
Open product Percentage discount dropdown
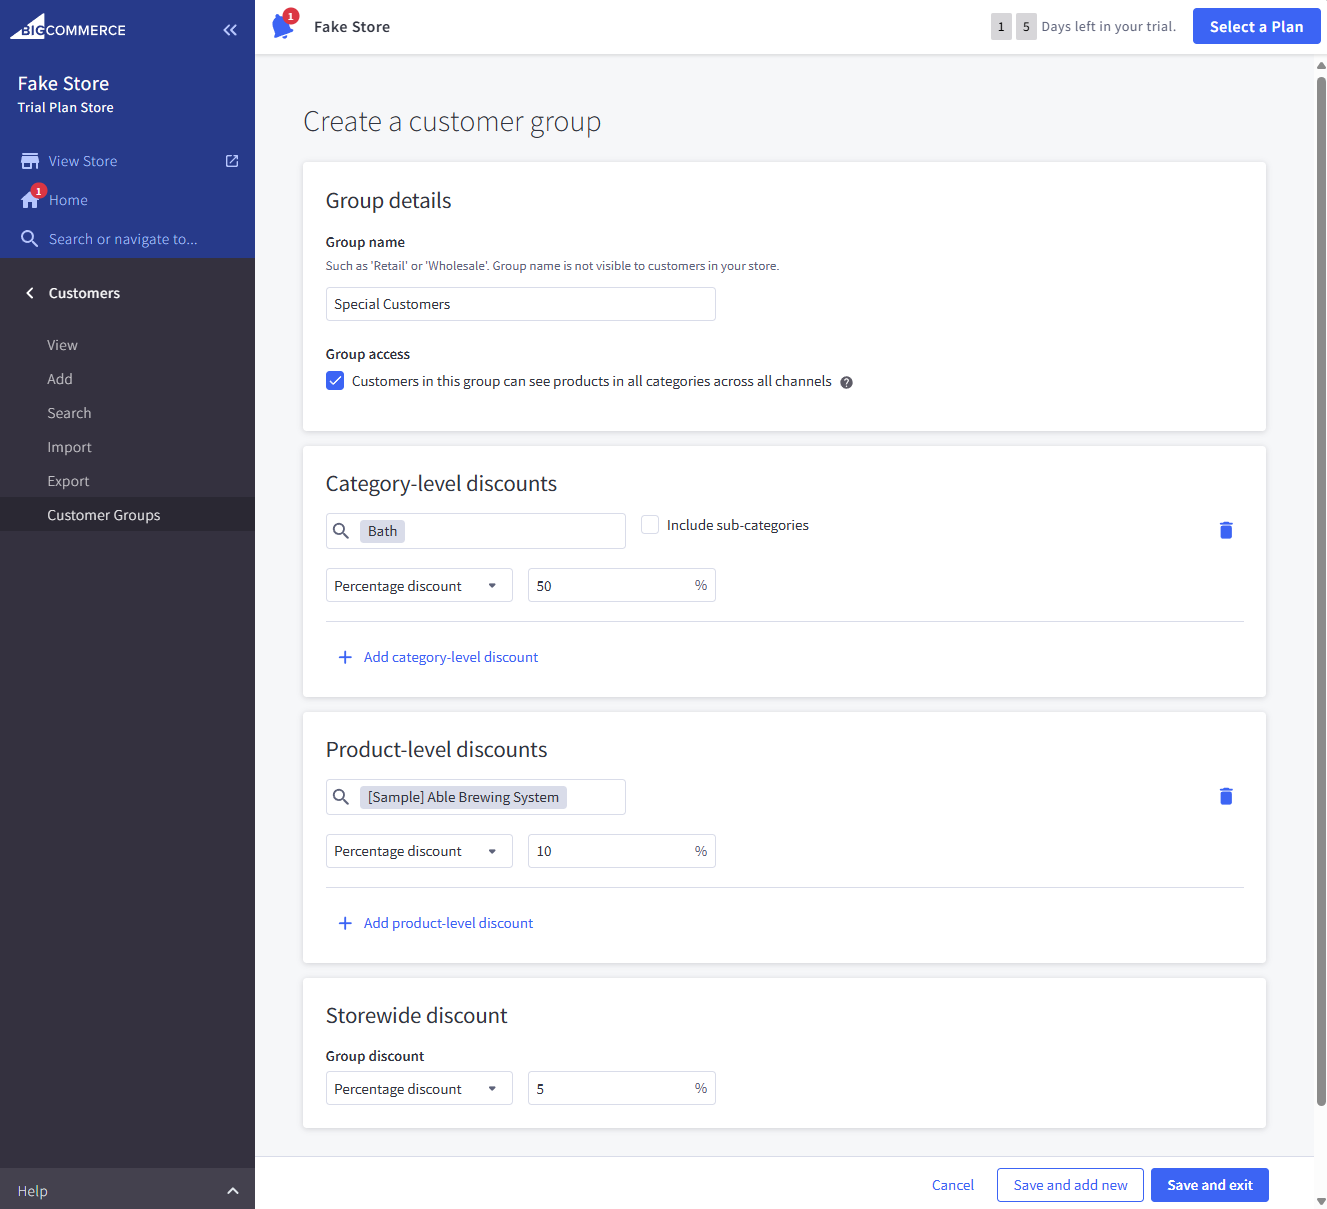[419, 851]
